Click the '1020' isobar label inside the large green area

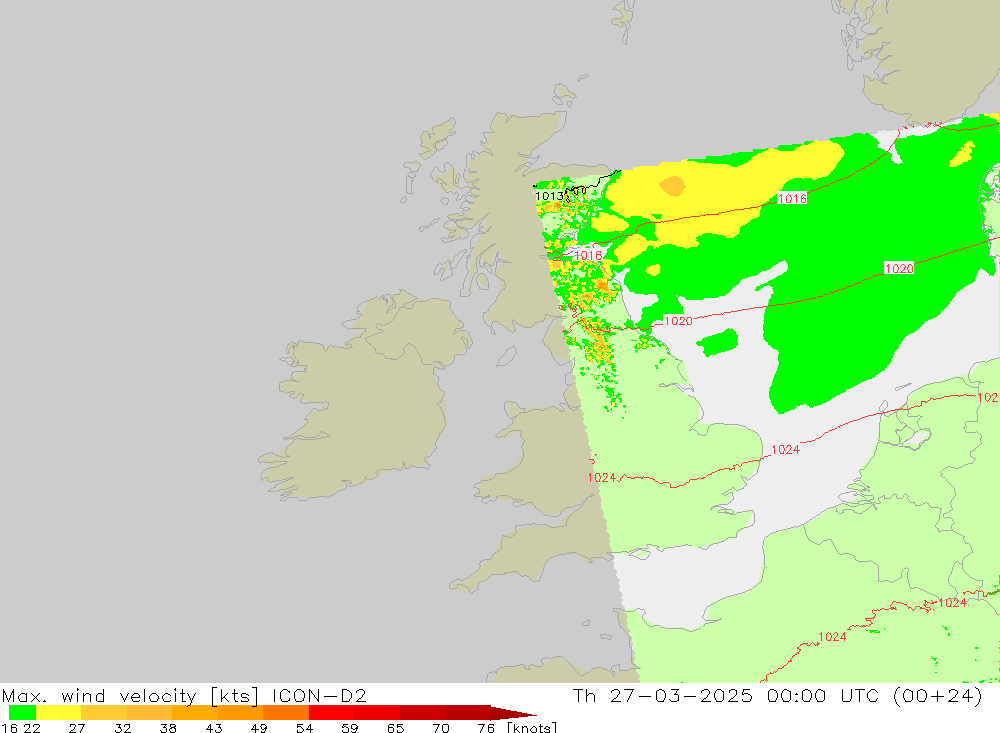899,269
